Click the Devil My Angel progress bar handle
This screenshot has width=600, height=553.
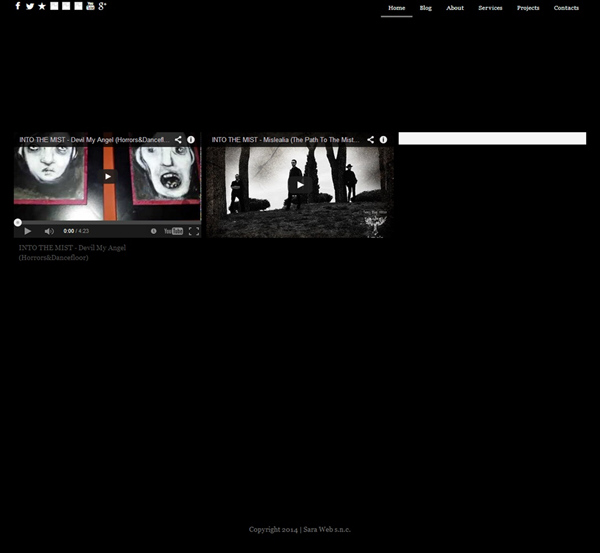(x=18, y=222)
